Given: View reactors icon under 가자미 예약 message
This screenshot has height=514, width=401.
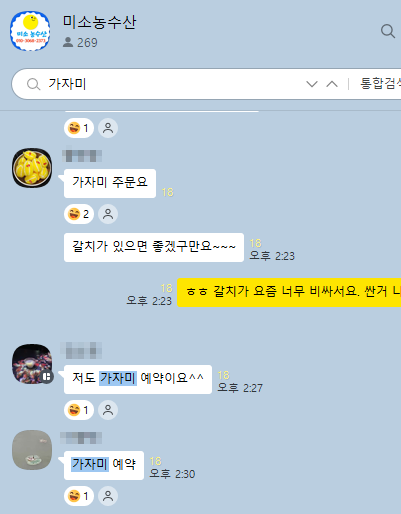Looking at the screenshot, I should 108,496.
